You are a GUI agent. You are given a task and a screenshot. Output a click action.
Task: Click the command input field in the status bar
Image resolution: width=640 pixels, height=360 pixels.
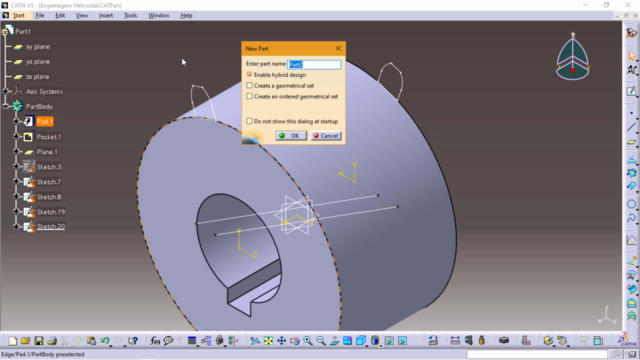pos(537,354)
